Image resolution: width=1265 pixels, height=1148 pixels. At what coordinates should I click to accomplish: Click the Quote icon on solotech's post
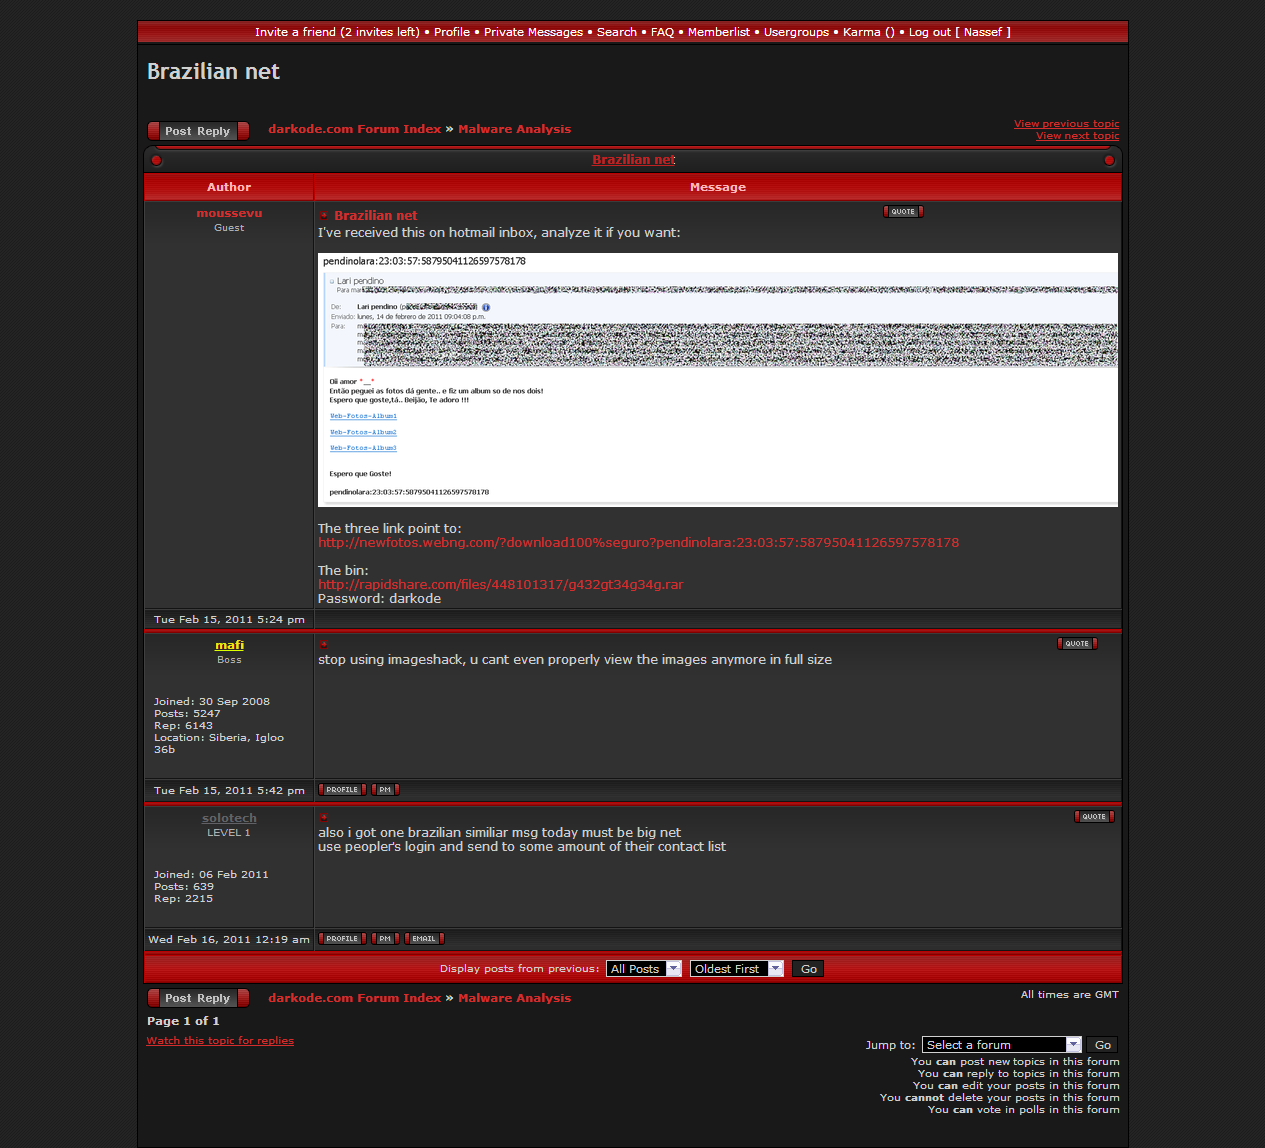pos(1094,817)
